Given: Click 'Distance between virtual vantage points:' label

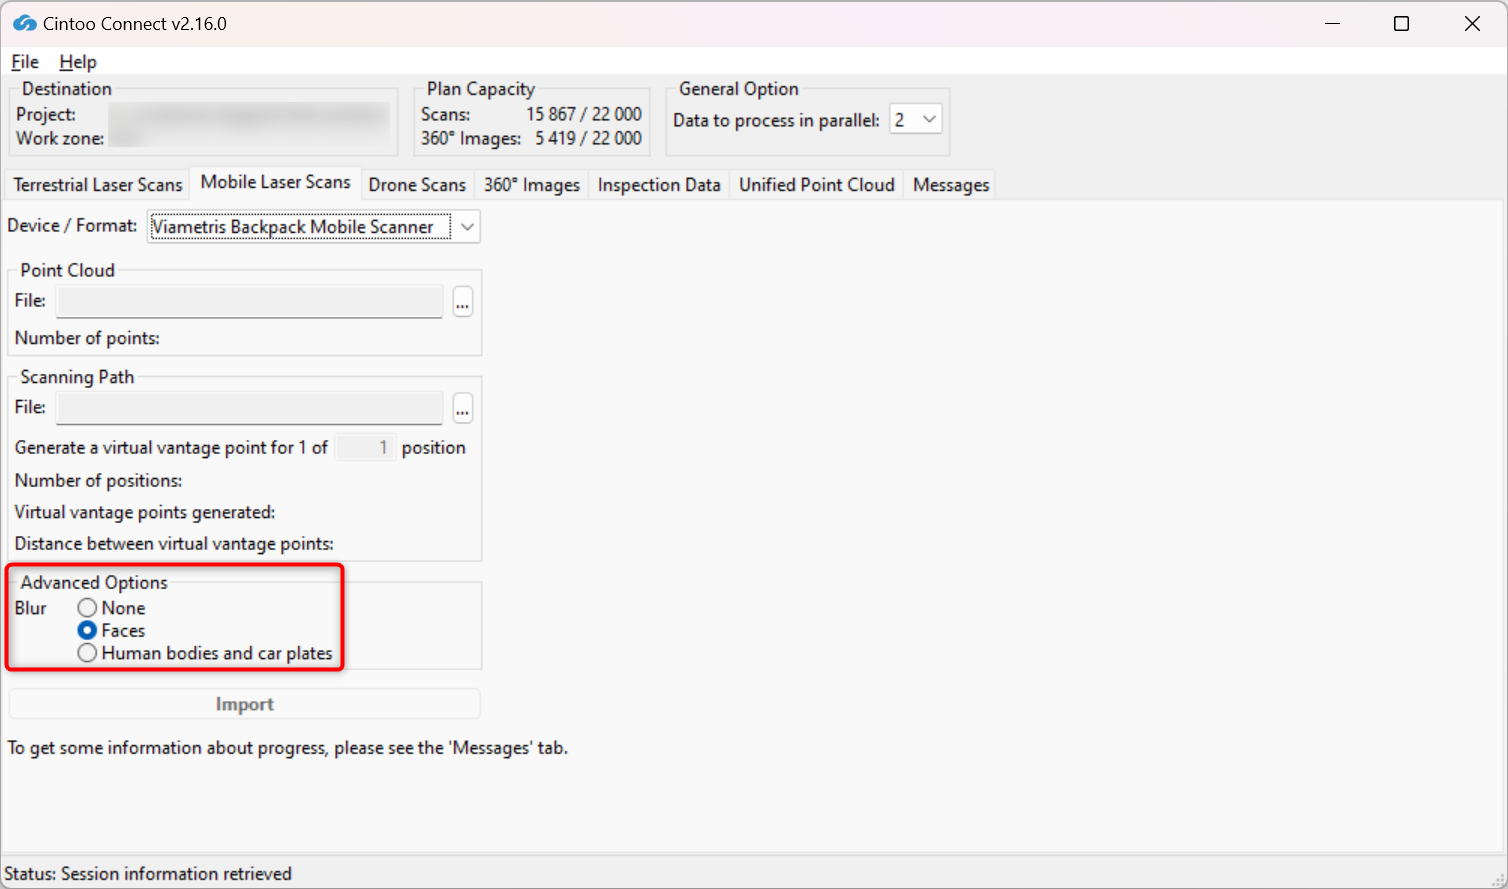Looking at the screenshot, I should 174,544.
